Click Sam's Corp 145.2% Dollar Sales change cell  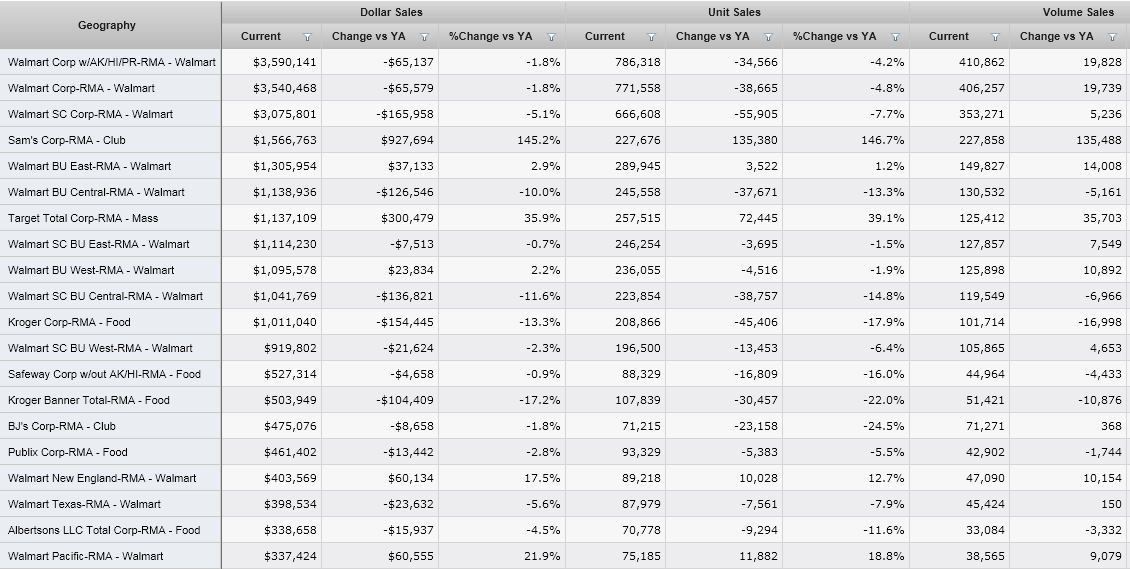click(540, 140)
